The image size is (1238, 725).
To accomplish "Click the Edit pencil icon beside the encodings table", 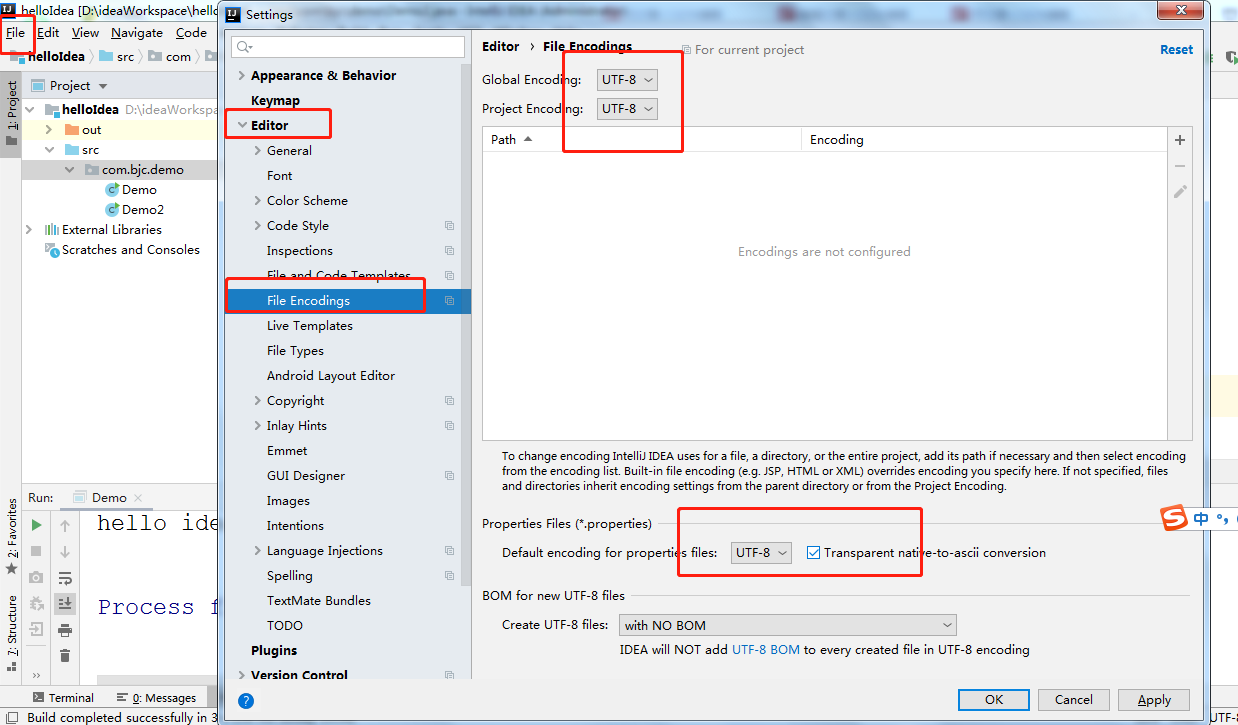I will [1180, 191].
